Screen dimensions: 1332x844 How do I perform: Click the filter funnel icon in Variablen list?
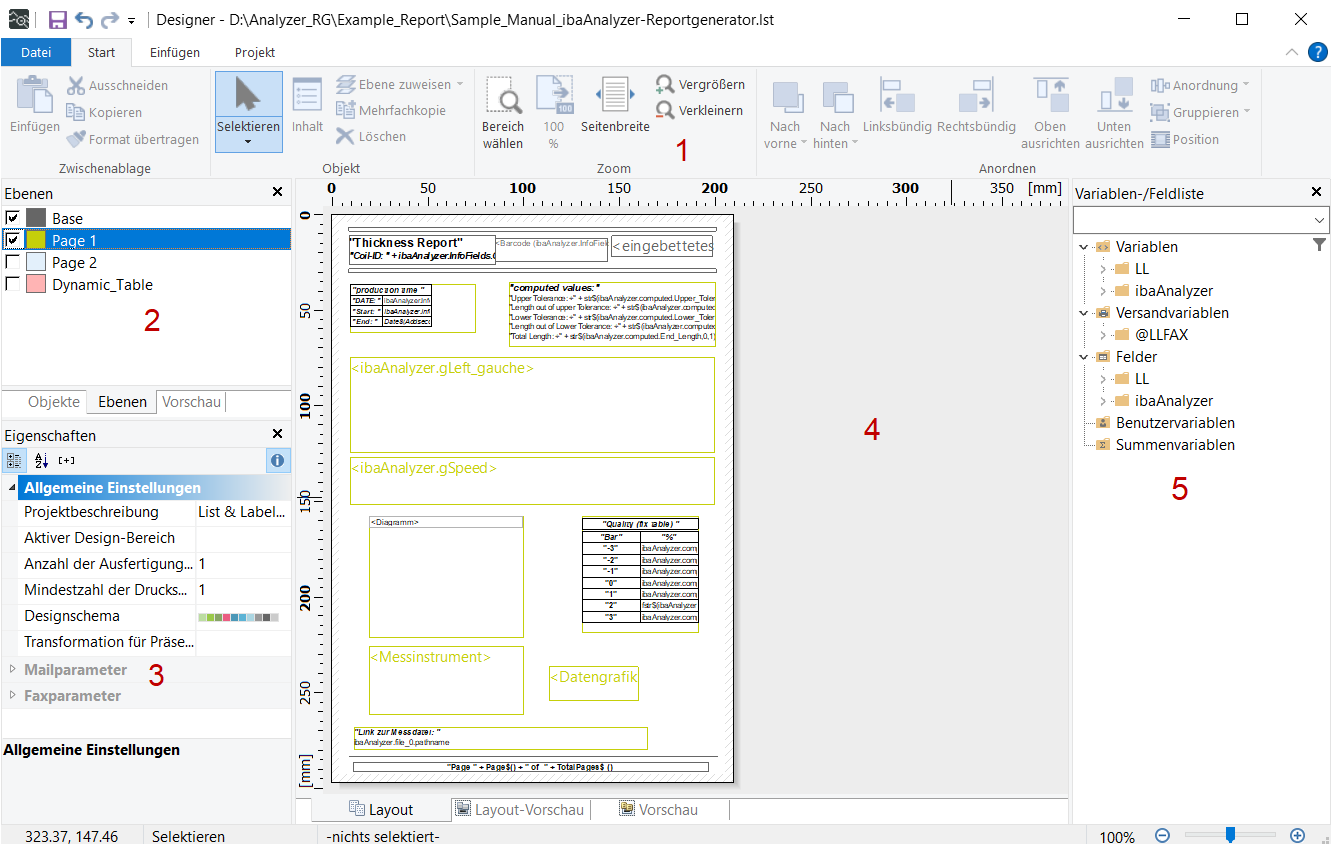point(1319,245)
